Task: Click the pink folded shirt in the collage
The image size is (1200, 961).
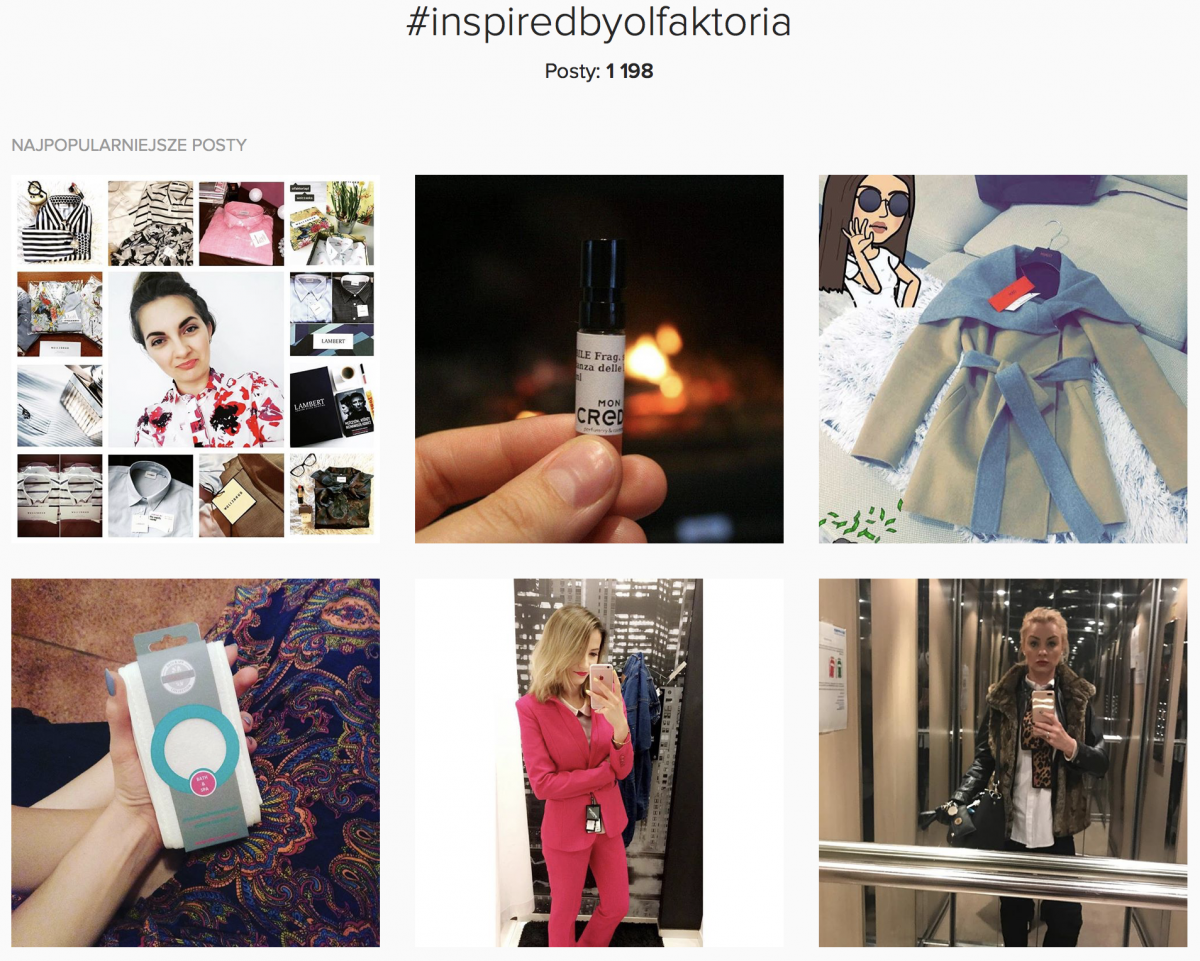Action: (x=240, y=222)
